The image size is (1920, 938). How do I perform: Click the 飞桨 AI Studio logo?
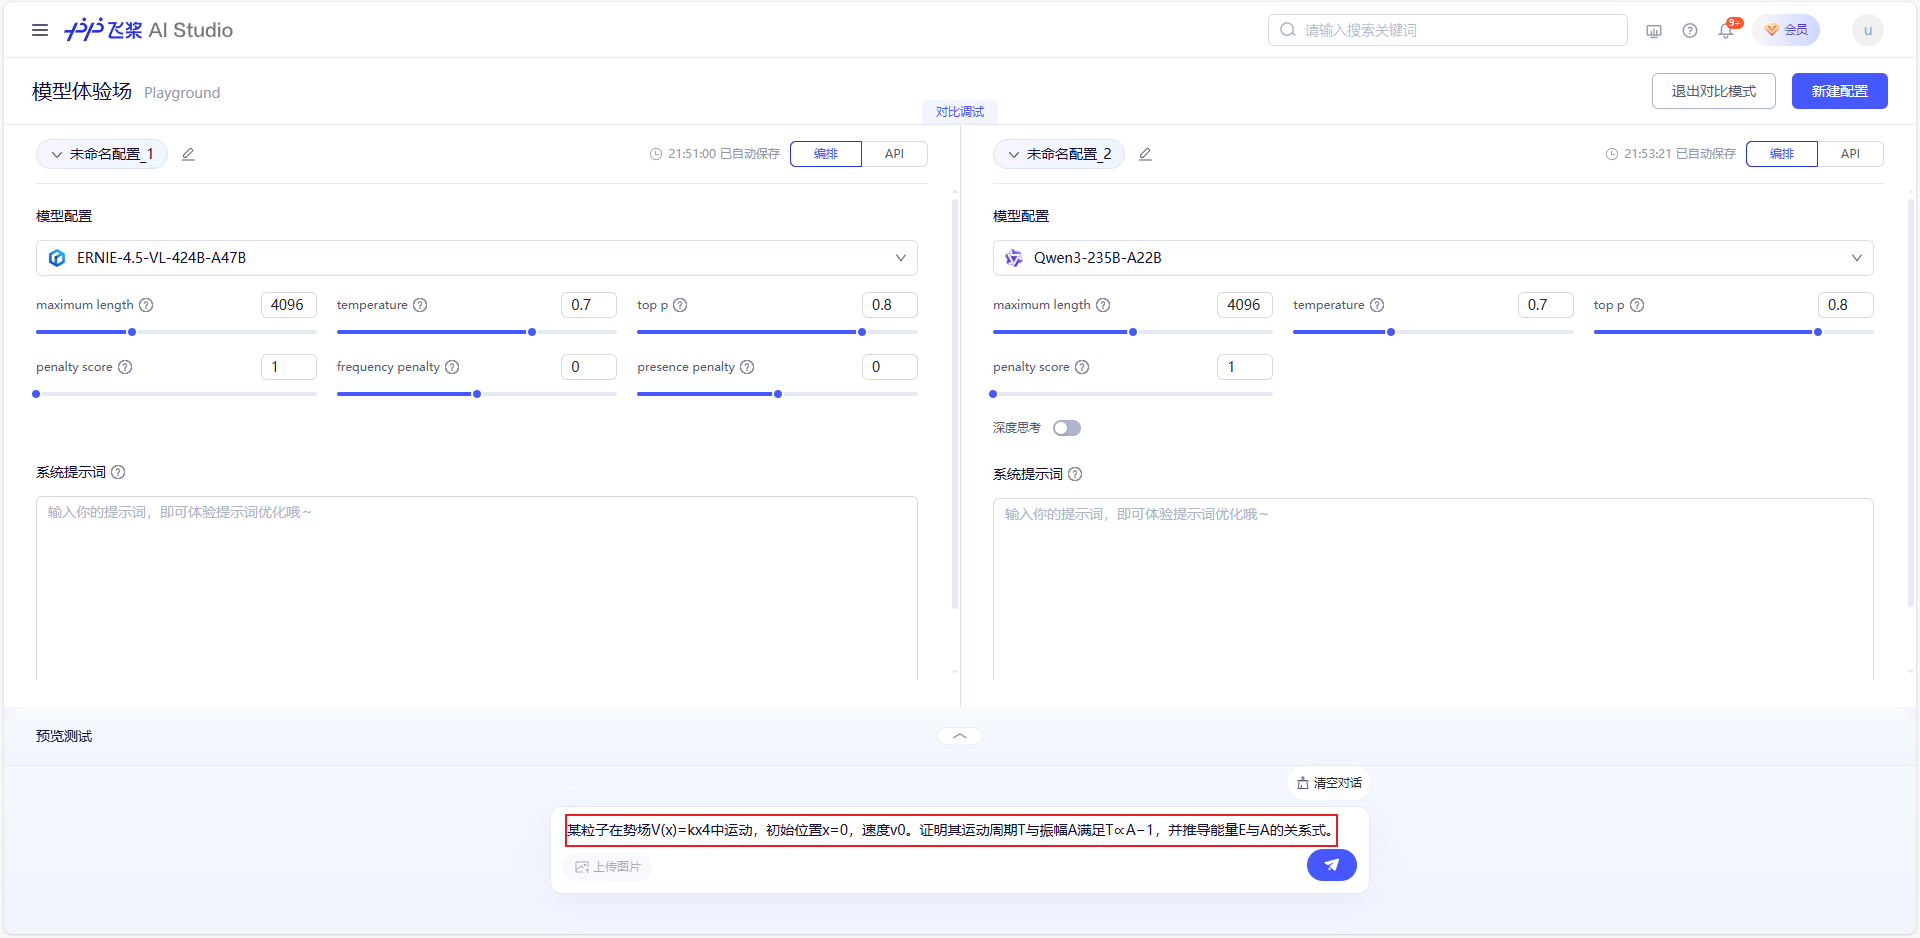pyautogui.click(x=148, y=30)
